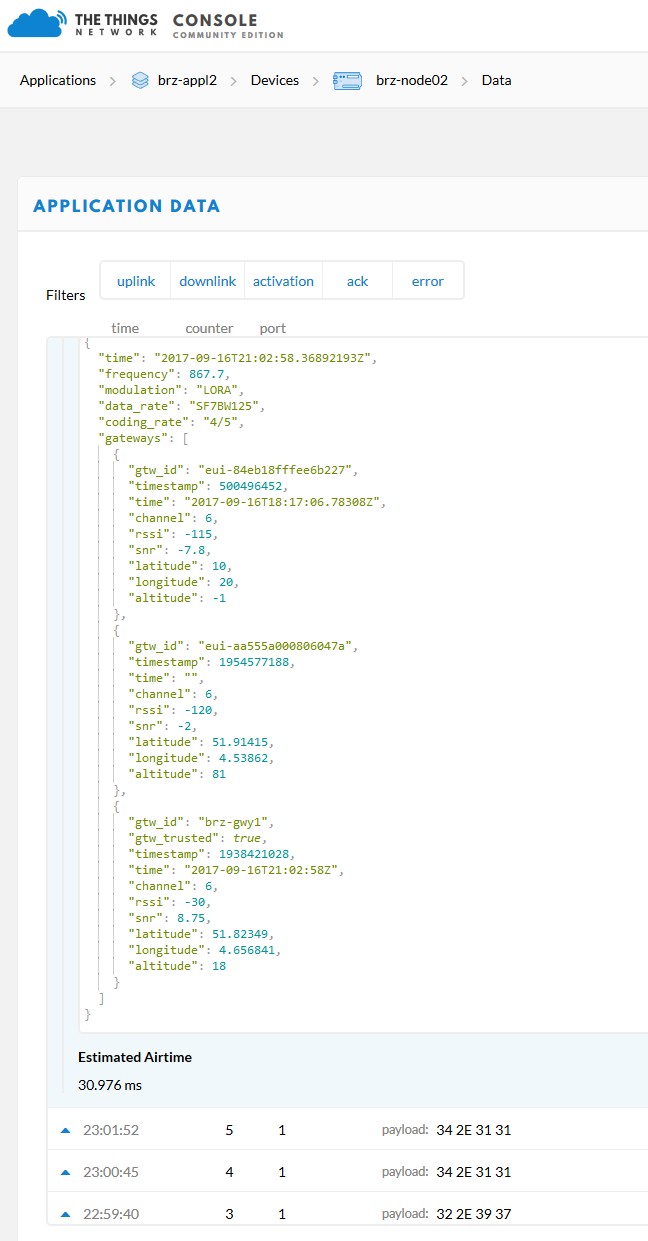Expand the 22:59:40 message row arrow
The height and width of the screenshot is (1241, 648).
66,1214
